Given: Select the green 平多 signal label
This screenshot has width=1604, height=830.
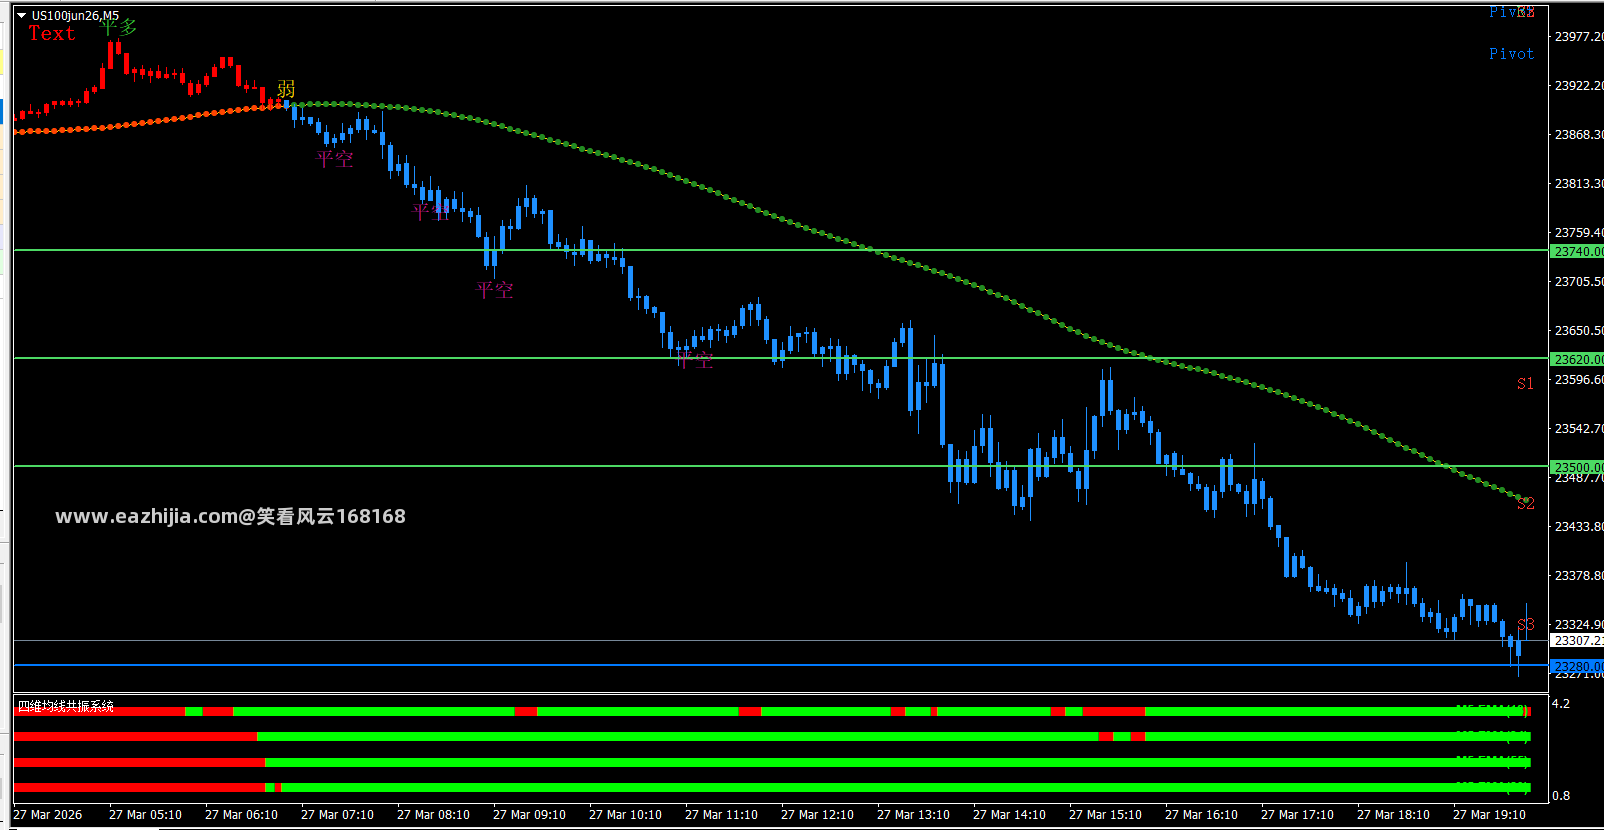Looking at the screenshot, I should click(118, 26).
